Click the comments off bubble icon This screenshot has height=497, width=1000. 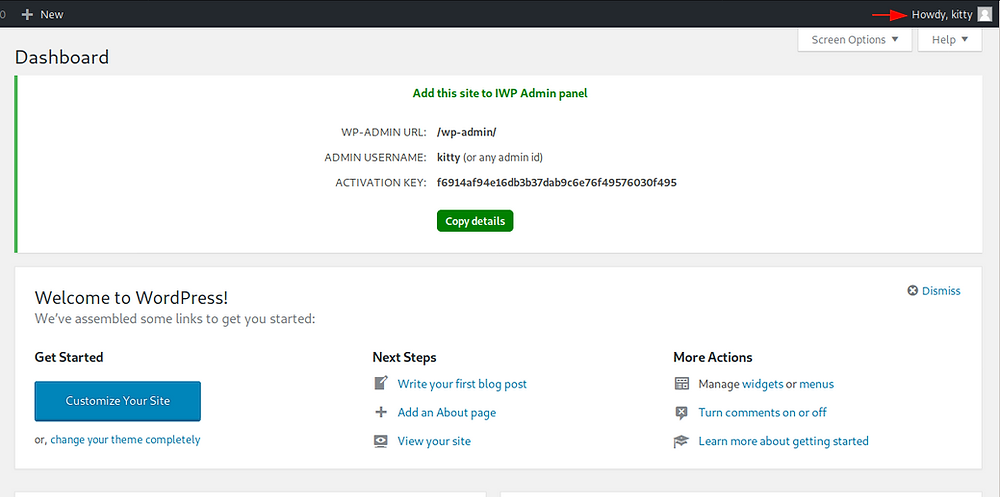pos(682,413)
